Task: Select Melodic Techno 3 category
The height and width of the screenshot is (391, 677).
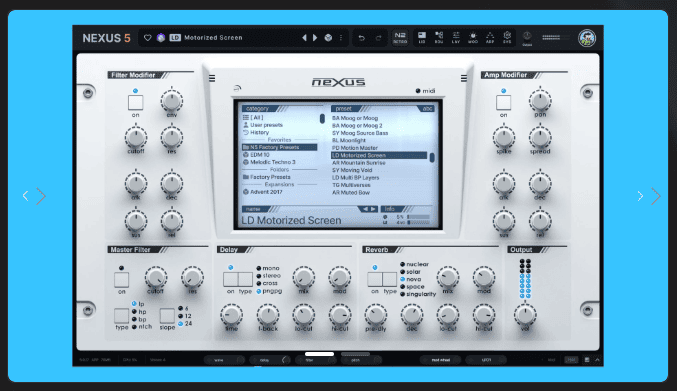Action: tap(269, 162)
